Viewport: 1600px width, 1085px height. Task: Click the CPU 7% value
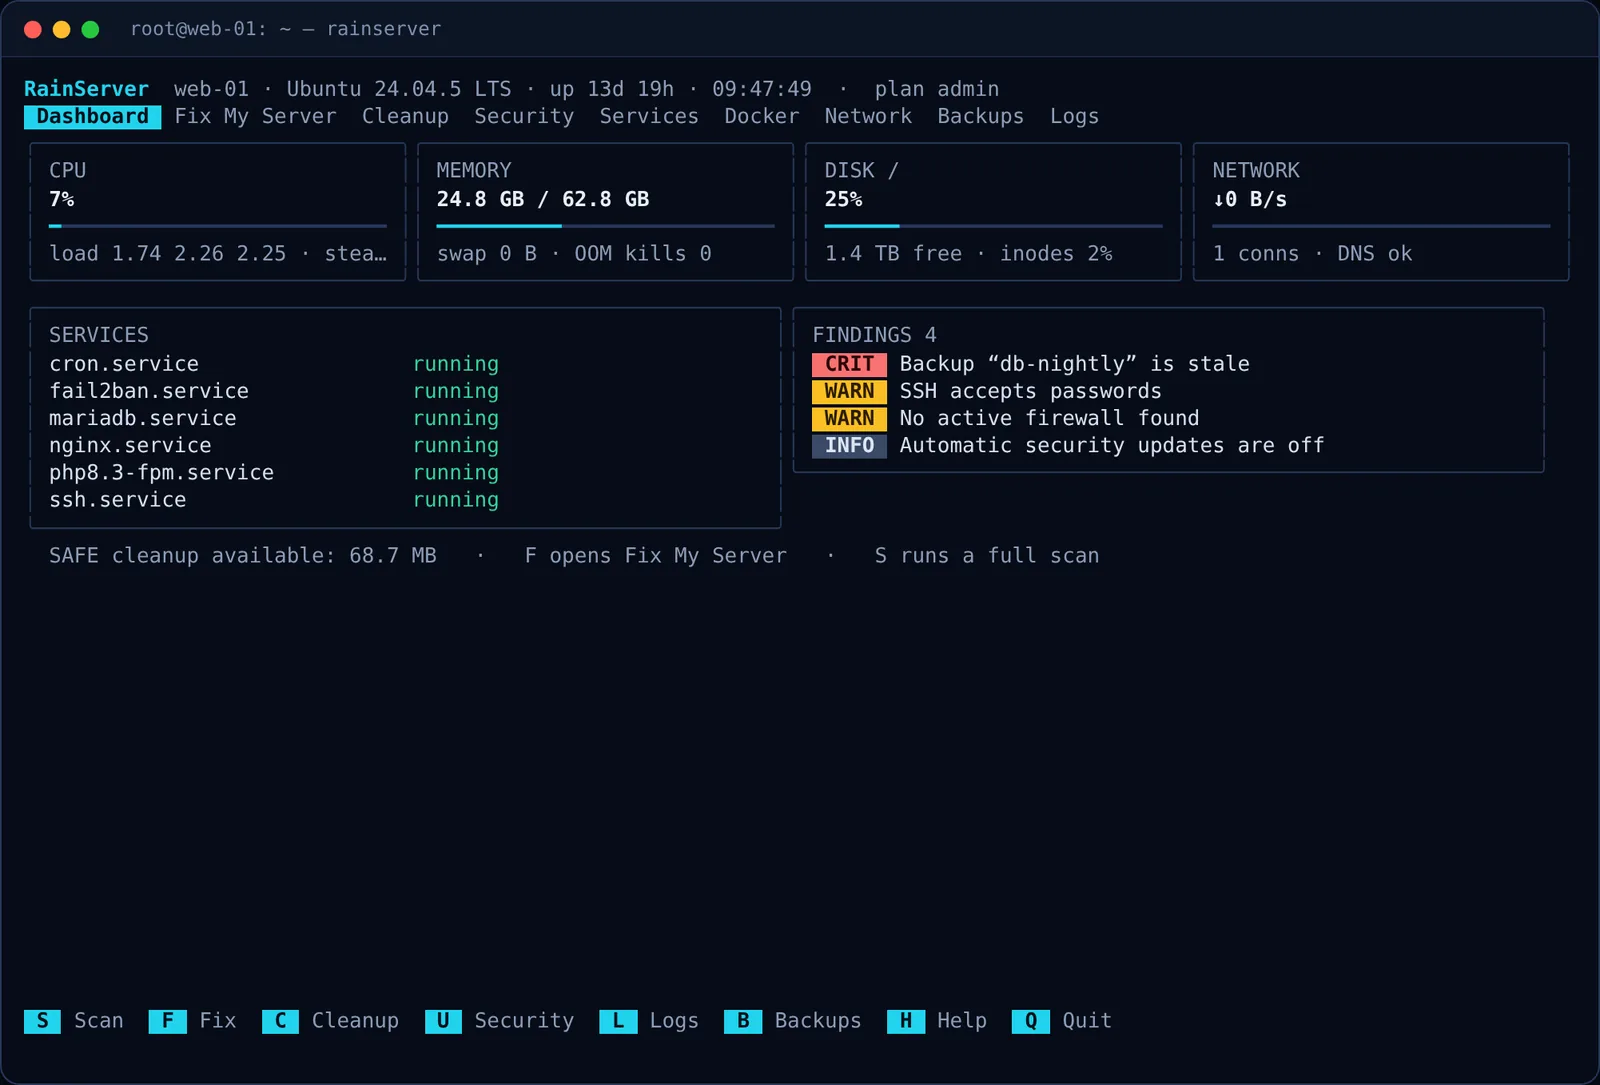click(x=62, y=199)
